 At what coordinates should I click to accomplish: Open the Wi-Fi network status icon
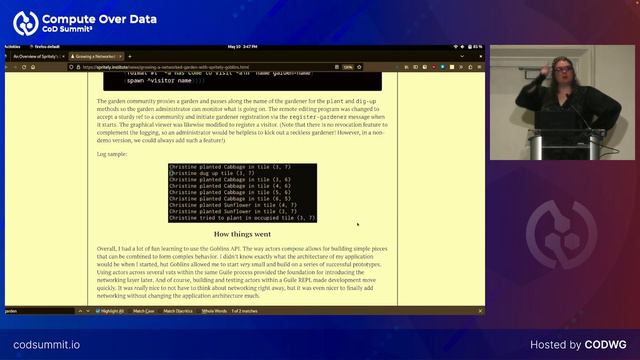pos(456,47)
